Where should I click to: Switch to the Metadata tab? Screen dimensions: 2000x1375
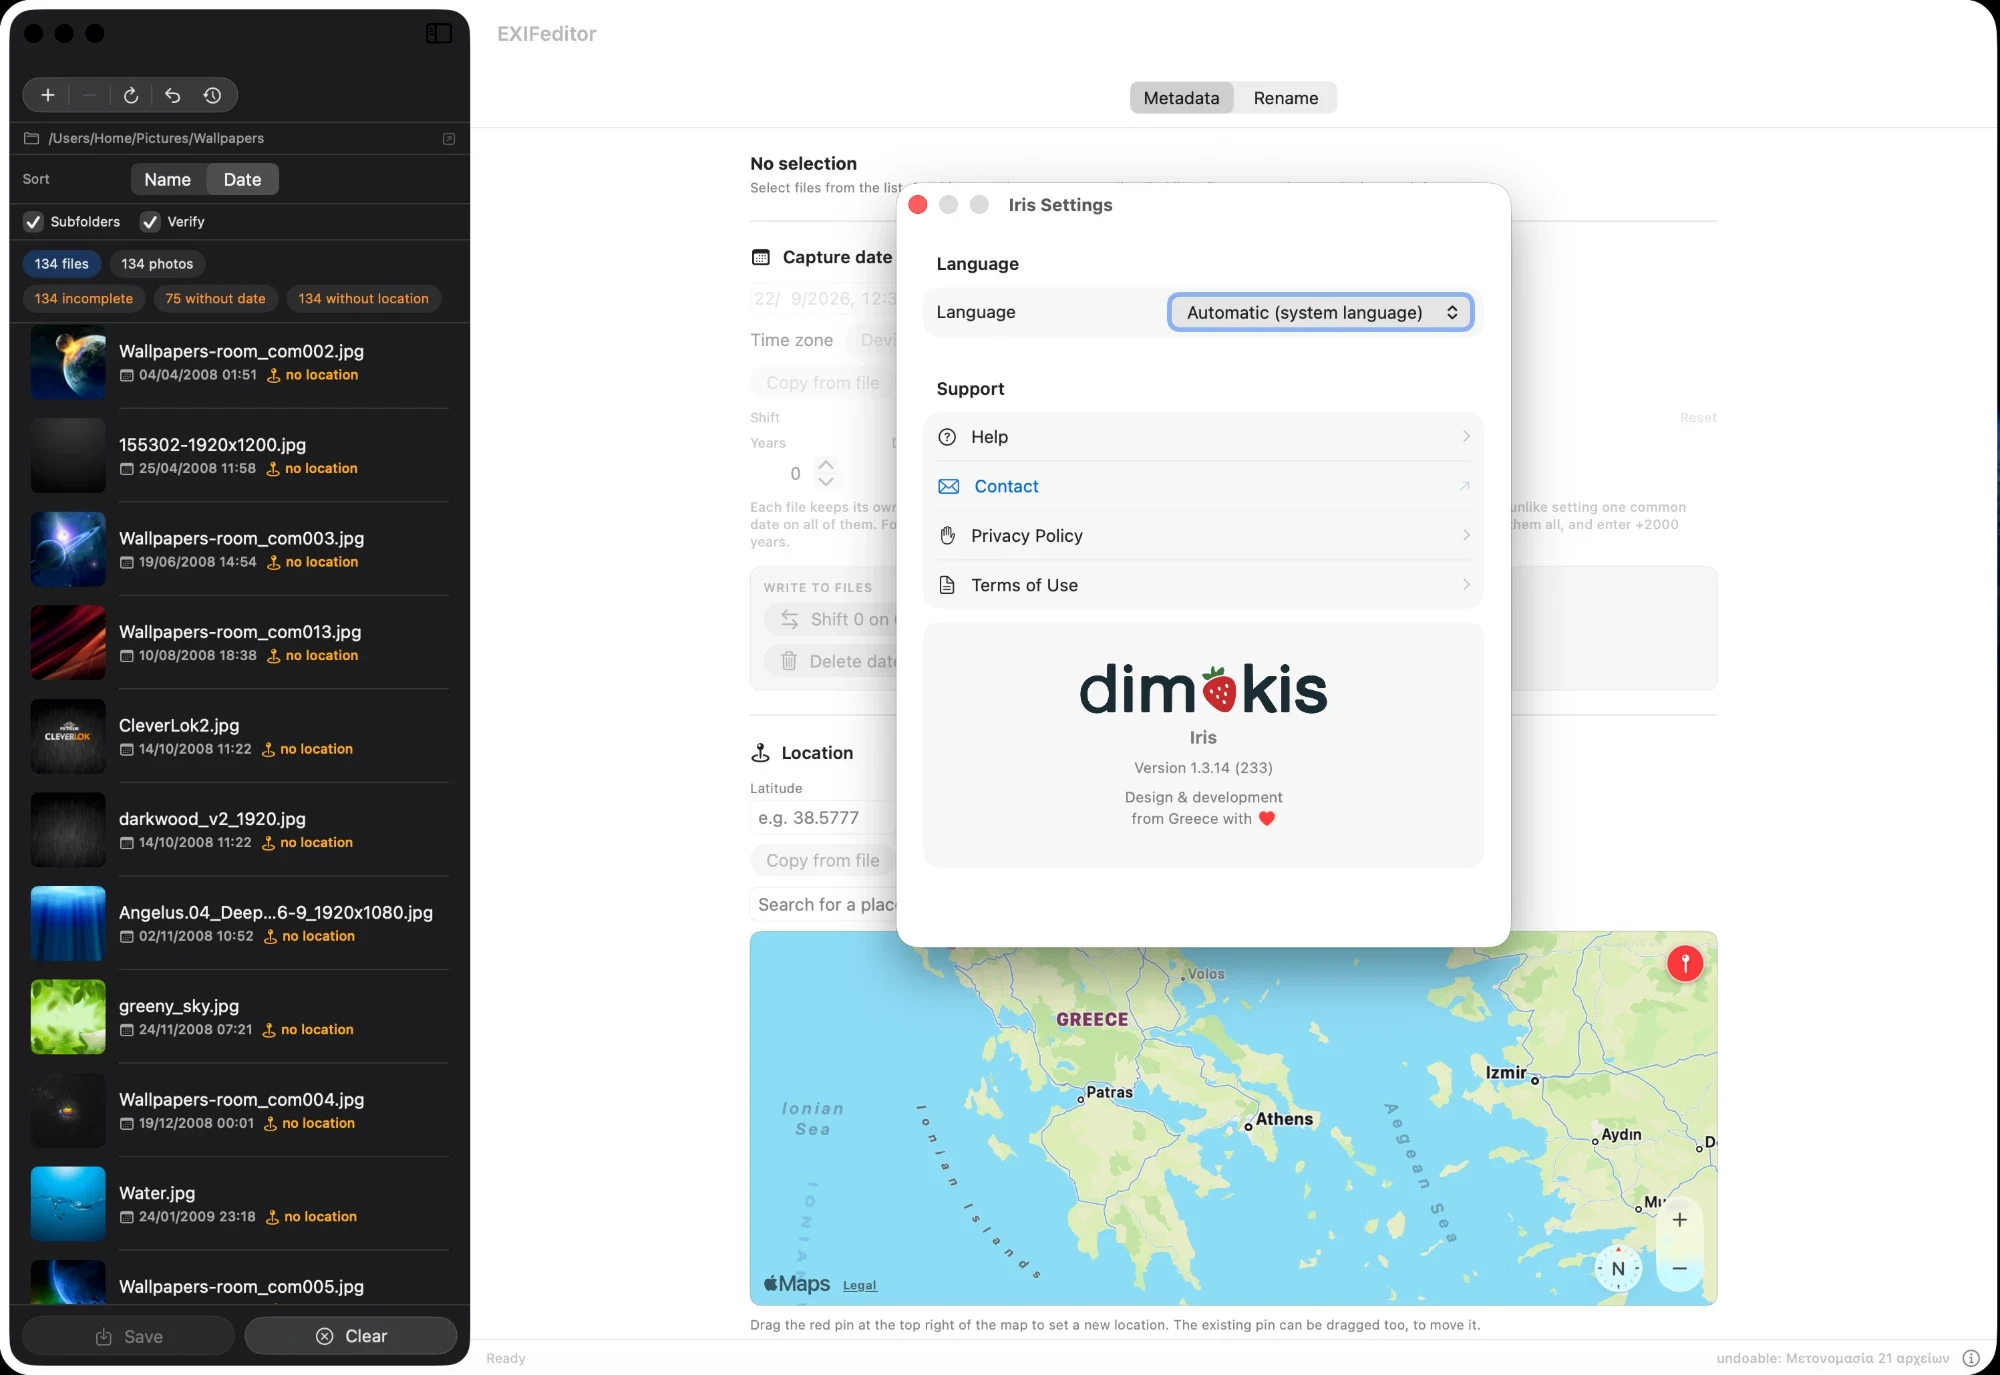click(1181, 98)
